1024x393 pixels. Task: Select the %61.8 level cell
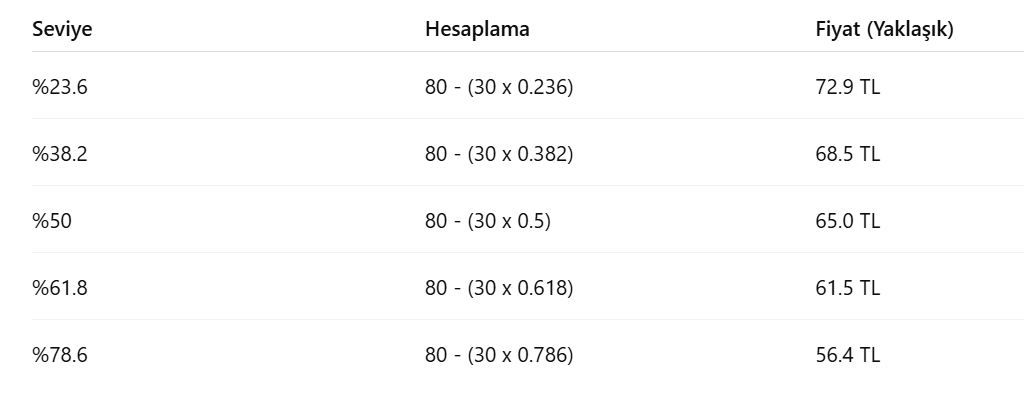(x=59, y=288)
